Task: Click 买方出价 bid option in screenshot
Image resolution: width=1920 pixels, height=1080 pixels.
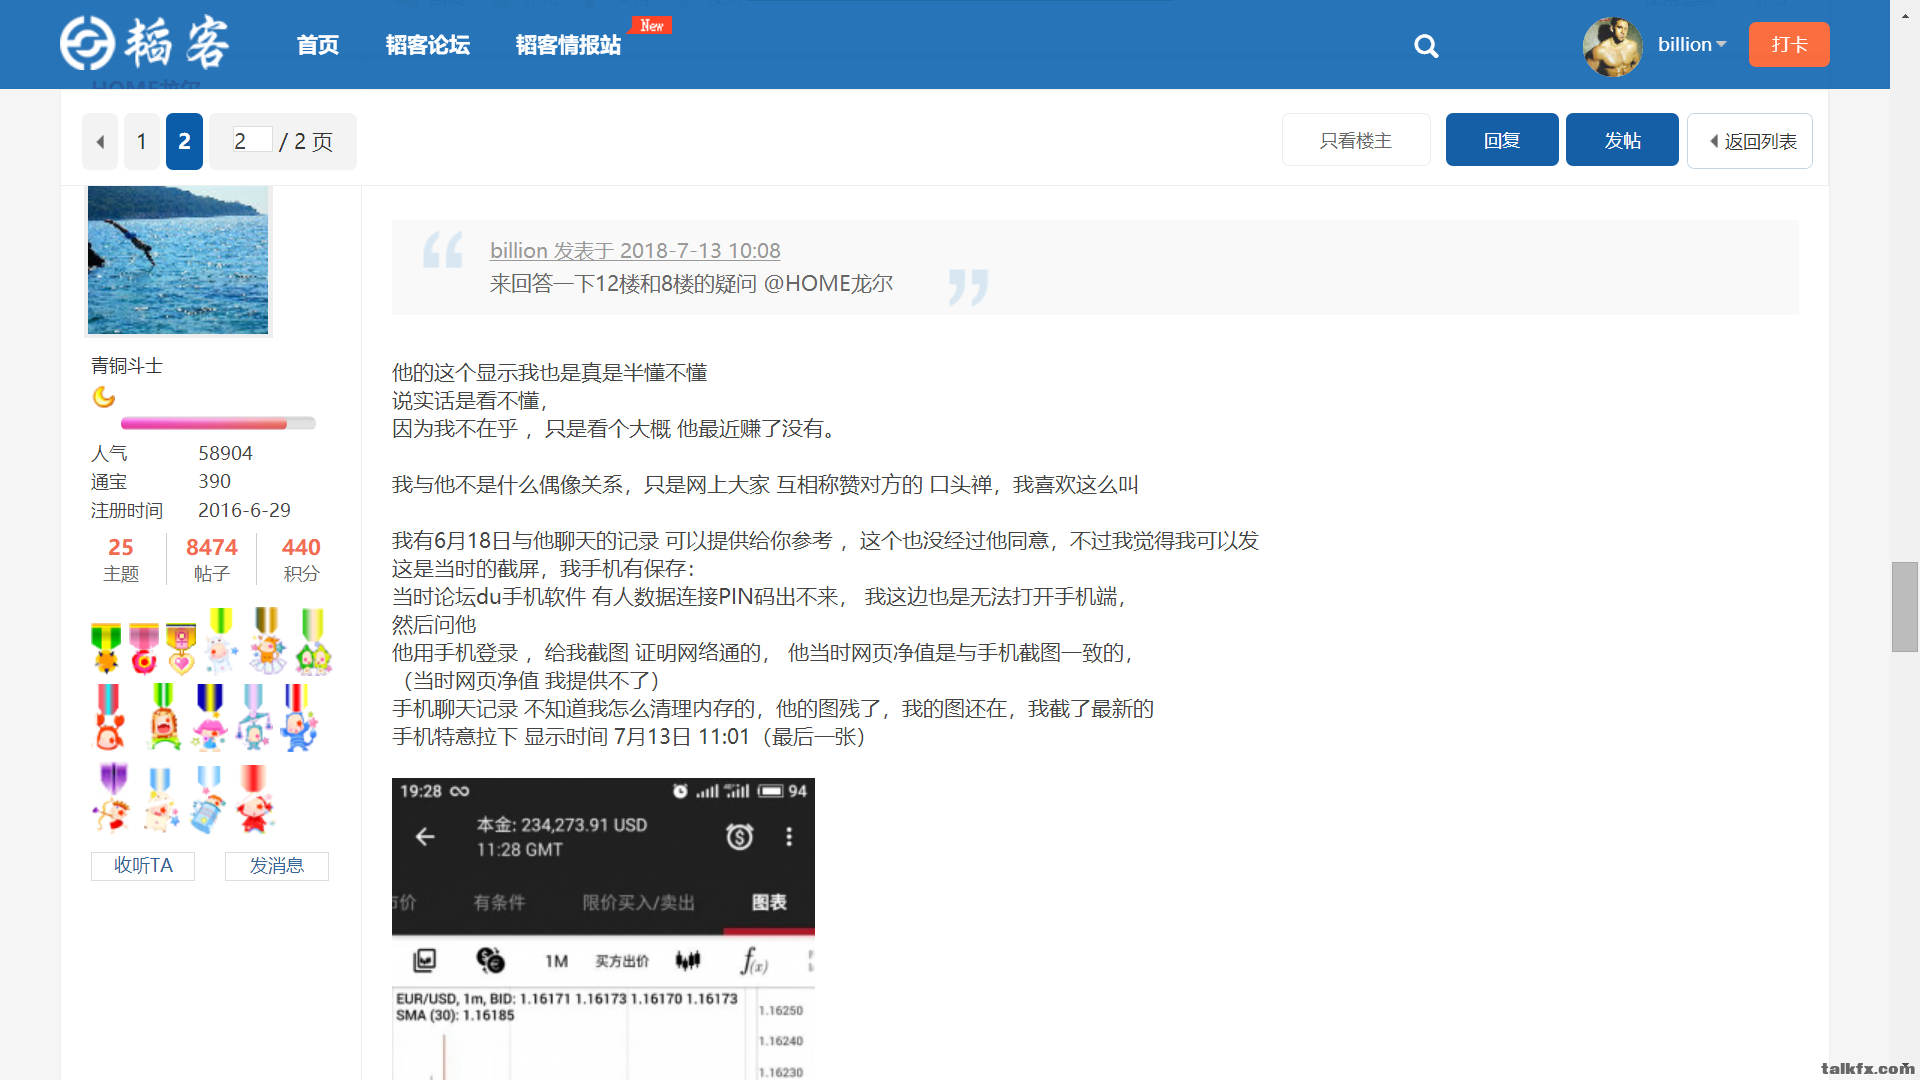Action: pos(622,961)
